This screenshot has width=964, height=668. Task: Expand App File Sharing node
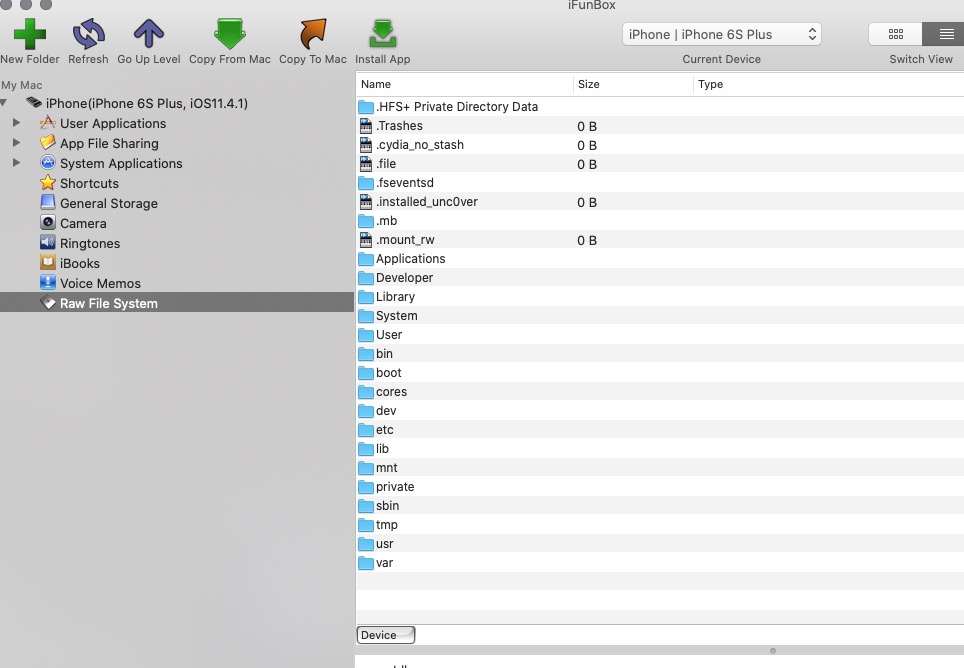17,143
